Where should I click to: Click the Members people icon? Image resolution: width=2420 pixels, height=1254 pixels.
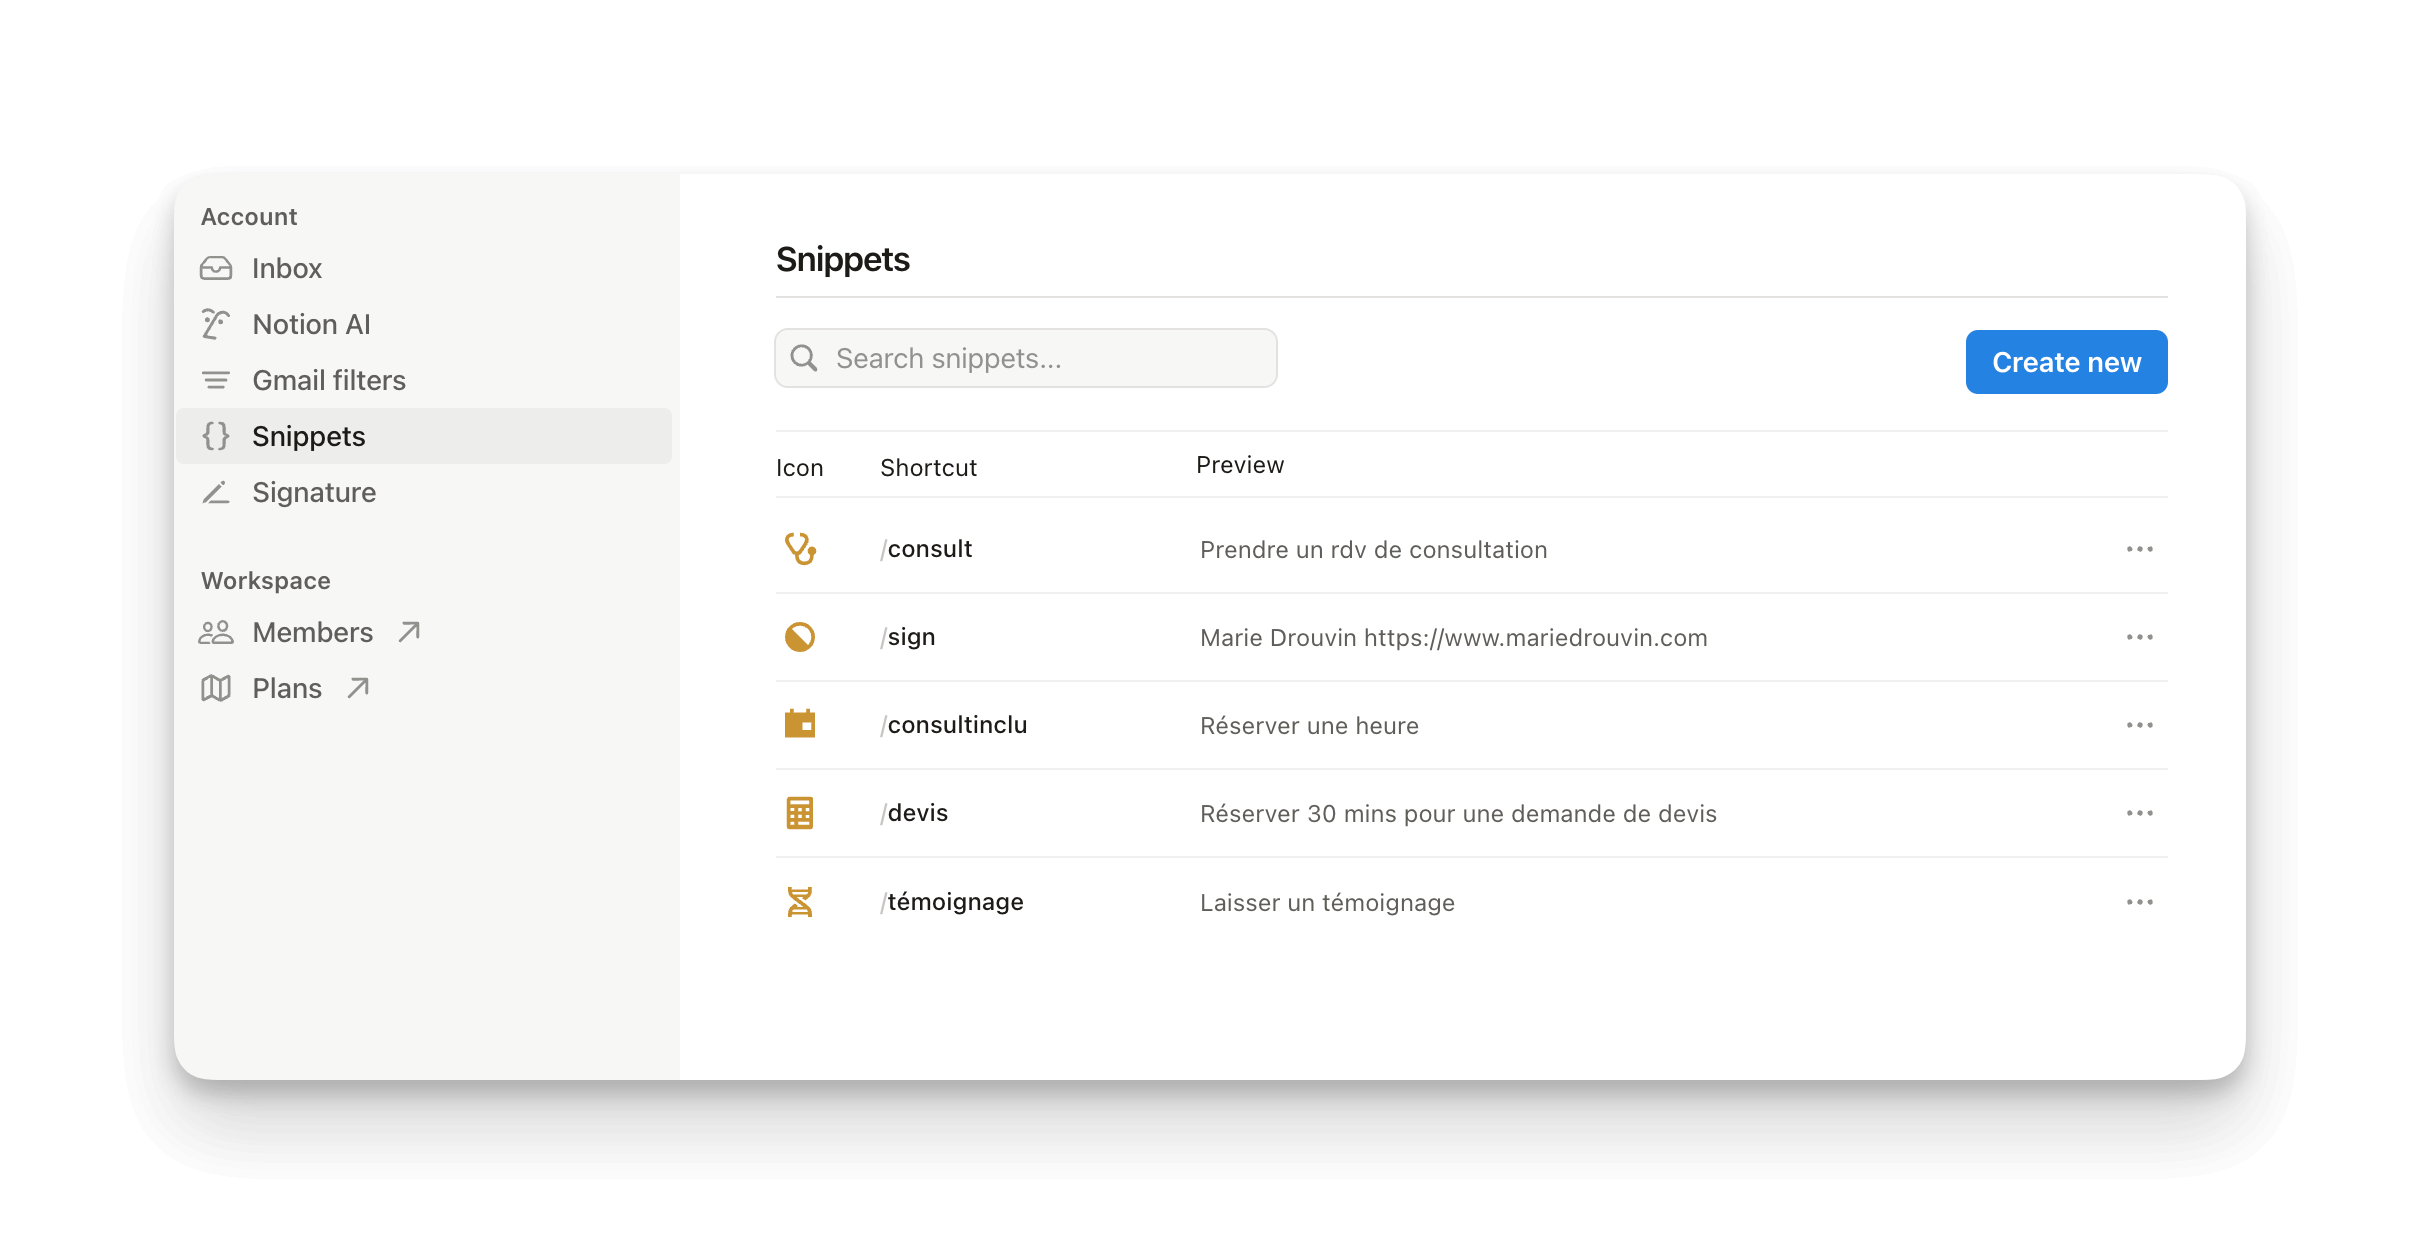click(215, 632)
